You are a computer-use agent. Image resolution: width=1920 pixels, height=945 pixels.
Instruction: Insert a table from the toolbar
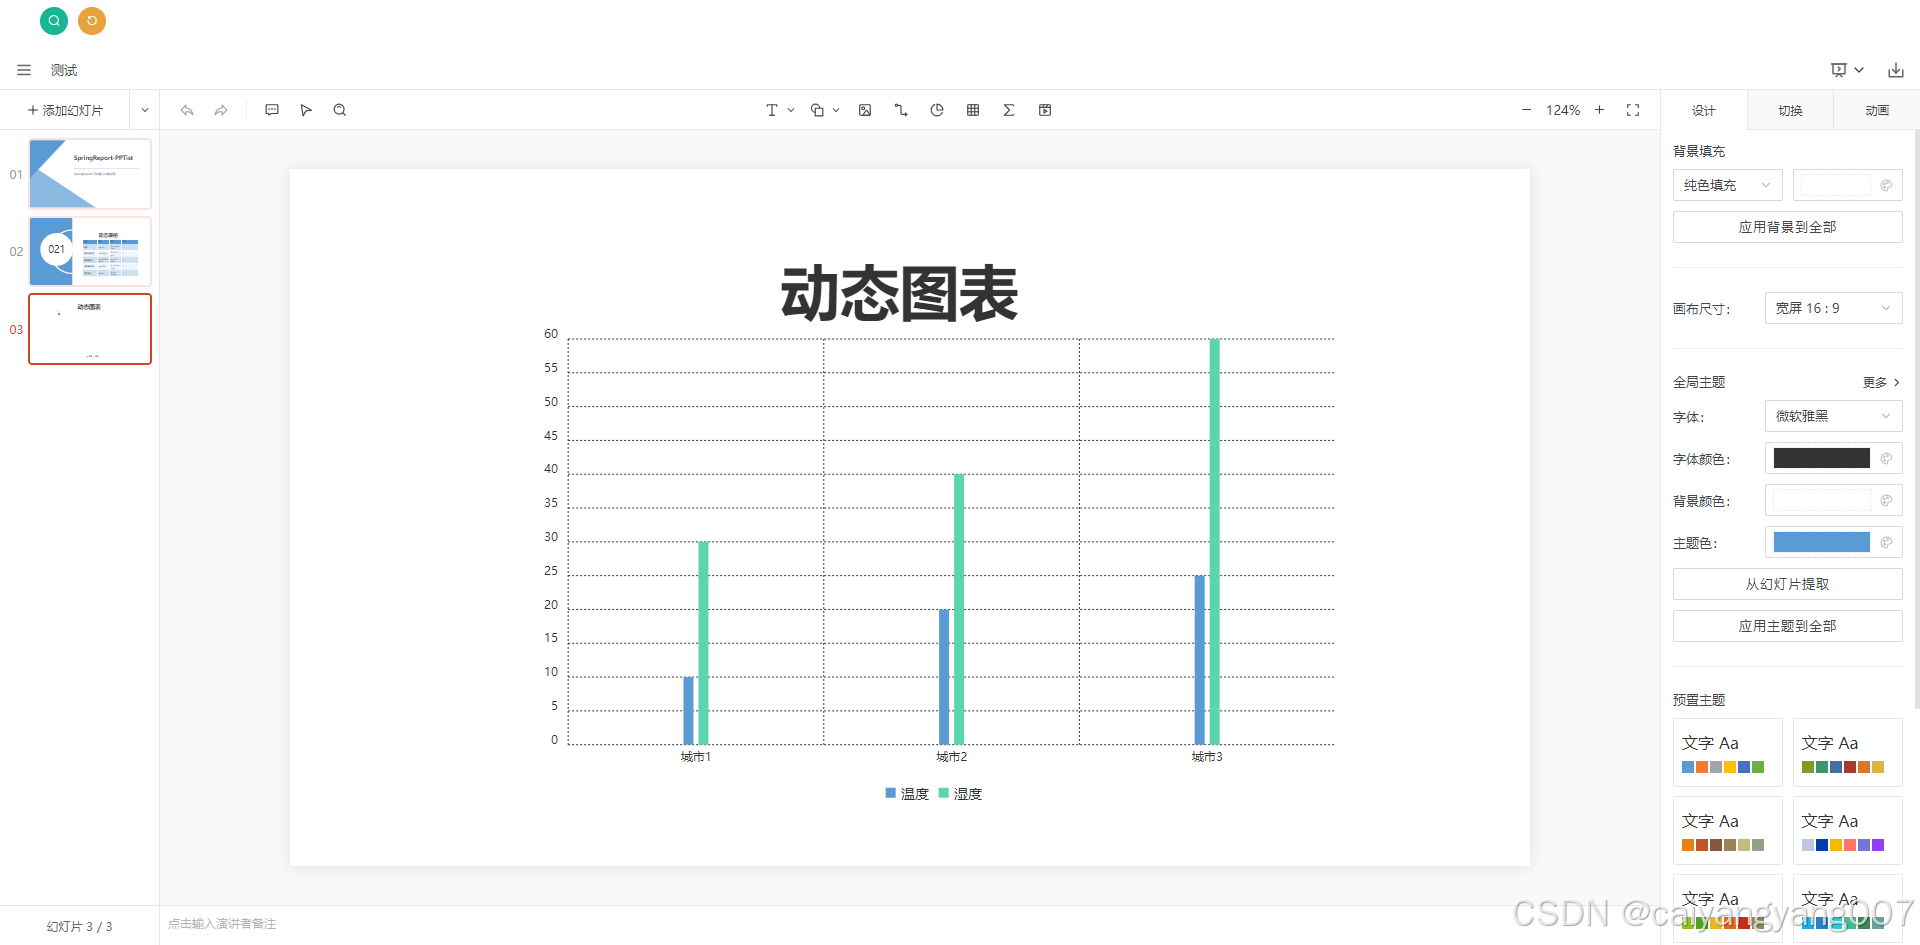[x=972, y=110]
